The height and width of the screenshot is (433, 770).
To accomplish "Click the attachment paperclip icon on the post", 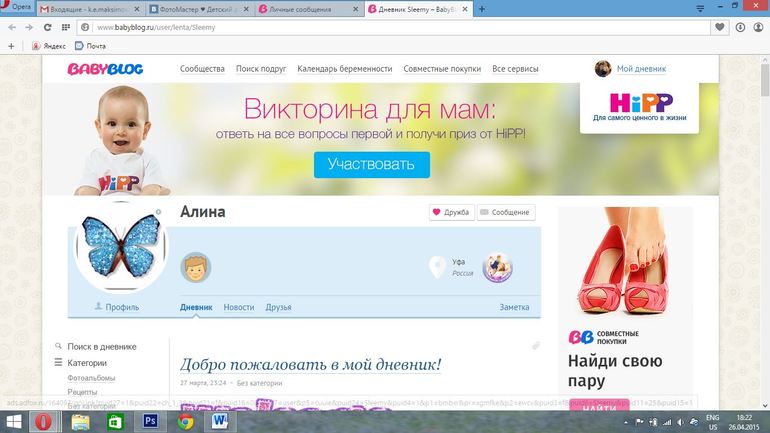I will click(536, 345).
